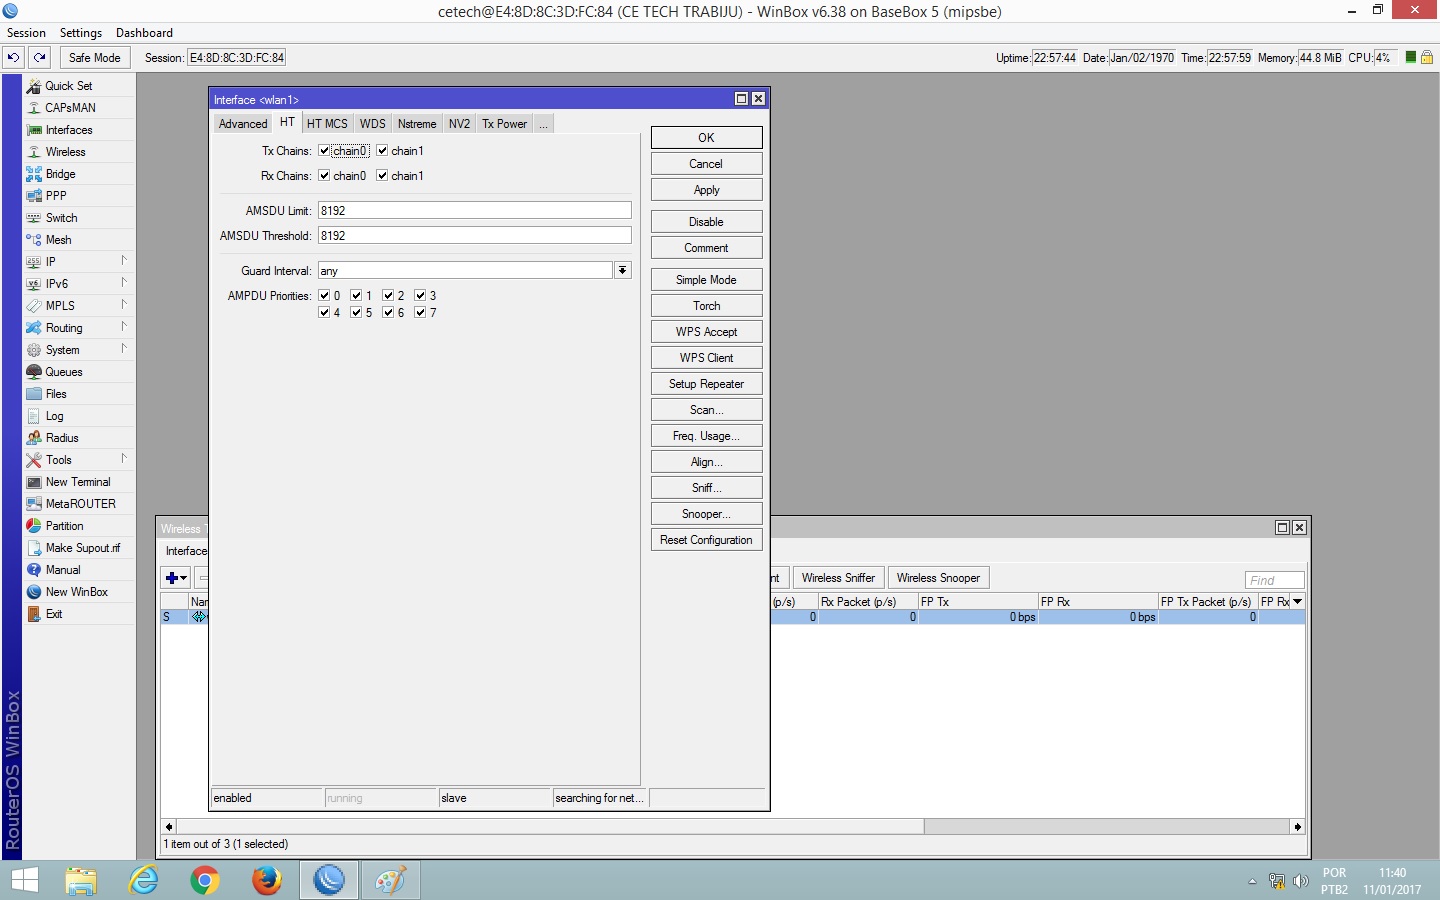Toggle AMPDU priority 7 checkbox

point(420,313)
